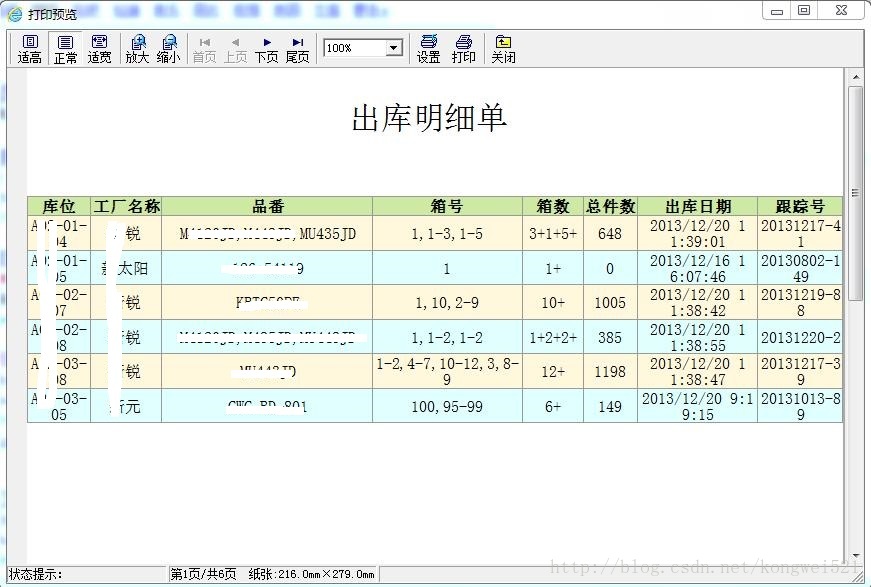Zoom out with the 缩小 button
This screenshot has height=587, width=871.
click(x=168, y=48)
